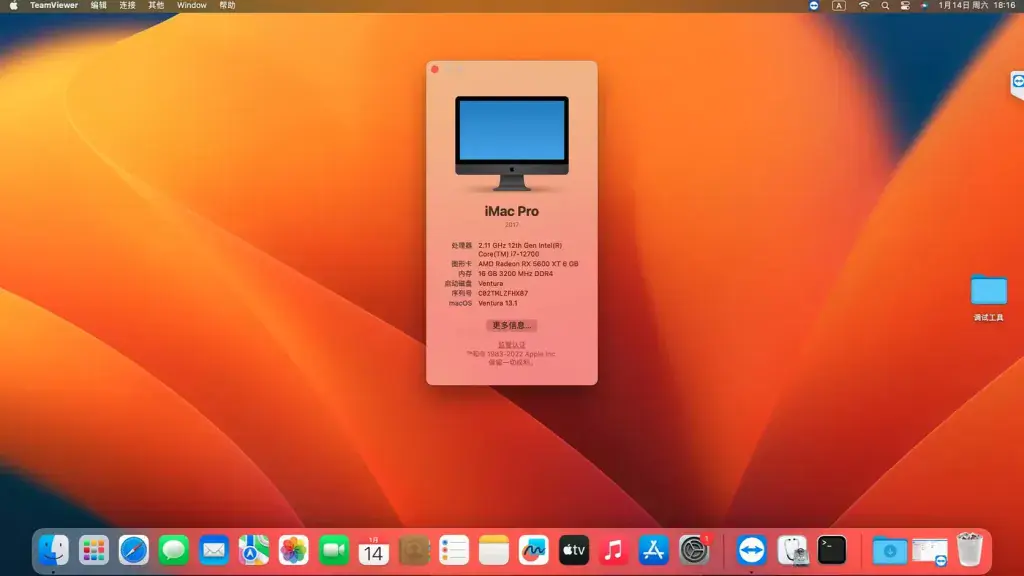Click 16 GB 3200 MHz DDR4 text
1024x576 pixels.
[x=515, y=274]
